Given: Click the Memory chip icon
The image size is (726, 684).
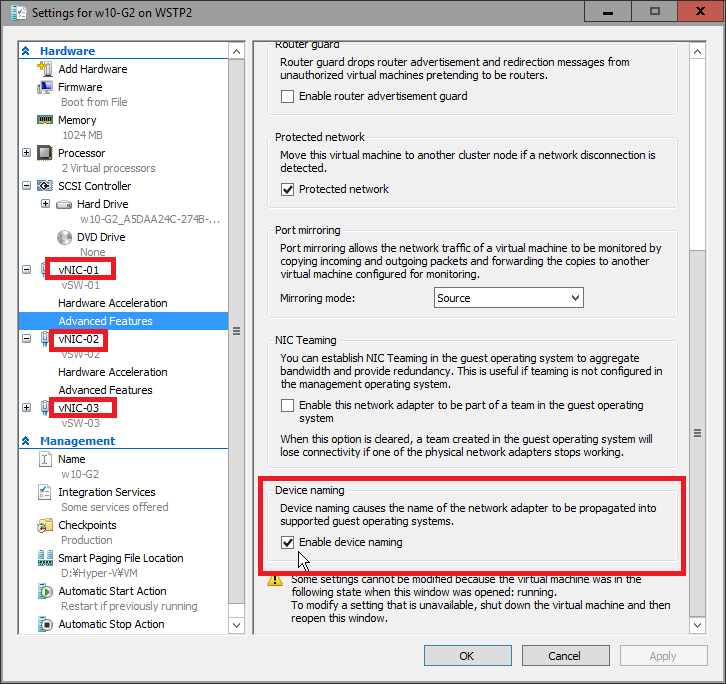Looking at the screenshot, I should point(44,120).
